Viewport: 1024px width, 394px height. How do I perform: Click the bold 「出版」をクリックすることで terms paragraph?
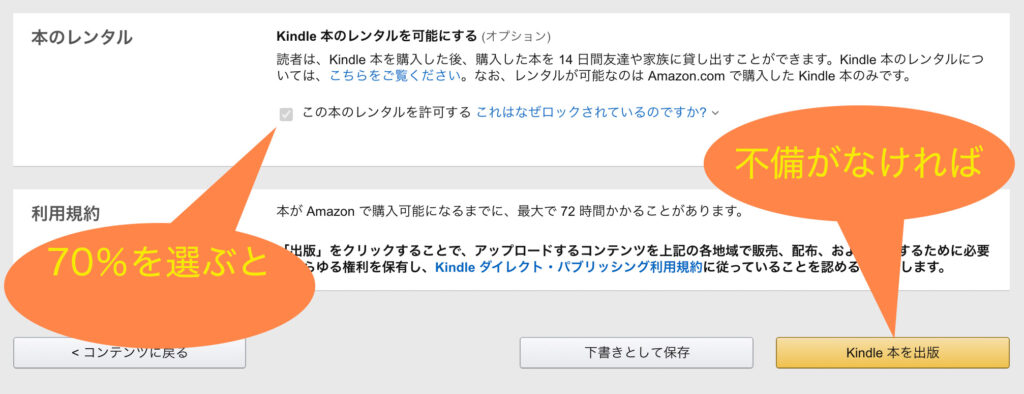tap(632, 259)
